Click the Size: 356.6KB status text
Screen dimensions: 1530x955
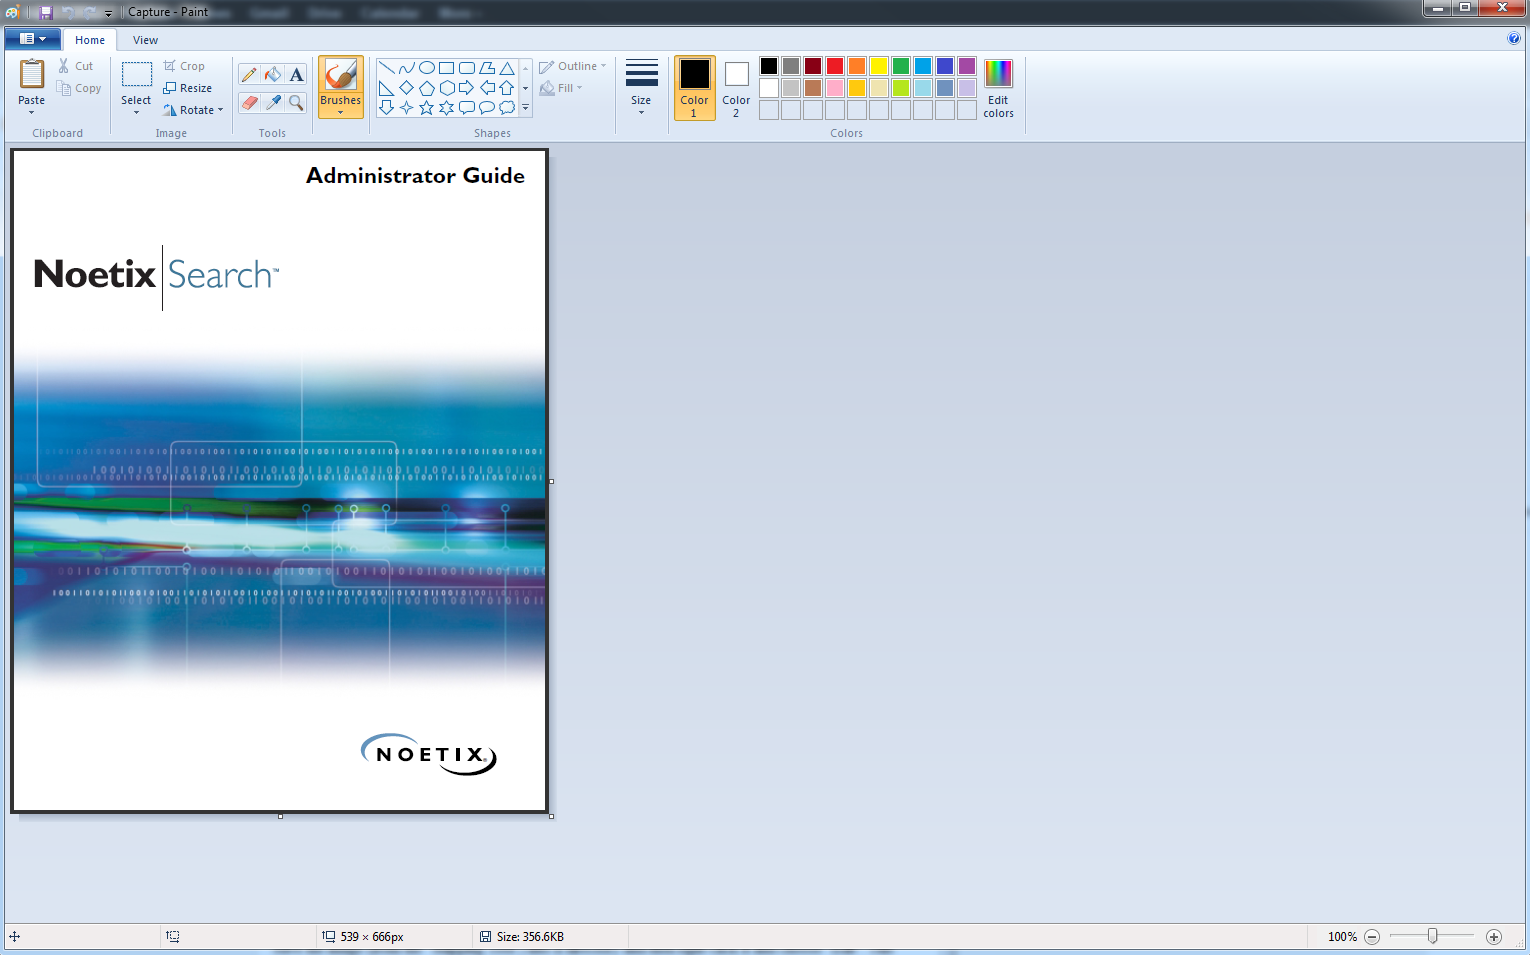click(530, 937)
